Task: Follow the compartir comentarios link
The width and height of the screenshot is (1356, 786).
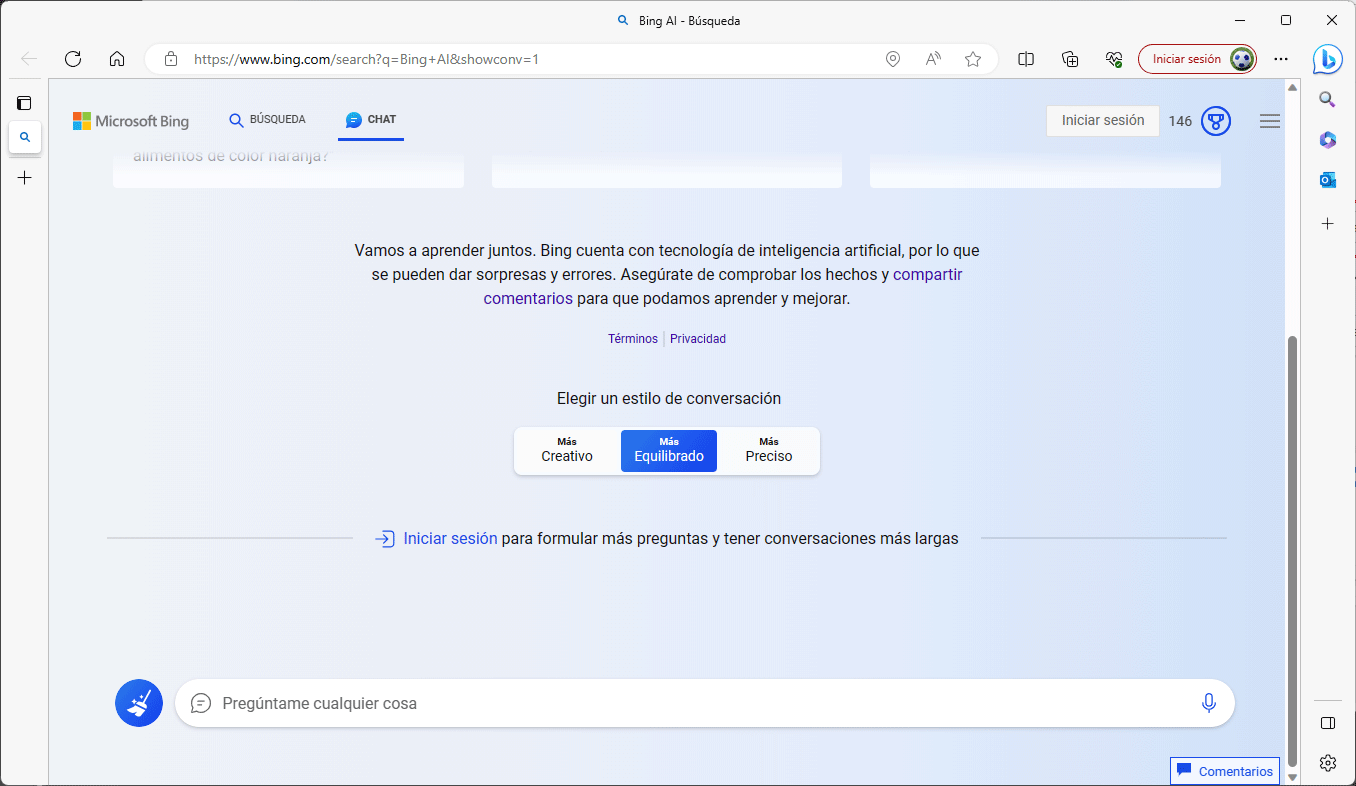Action: [x=723, y=286]
